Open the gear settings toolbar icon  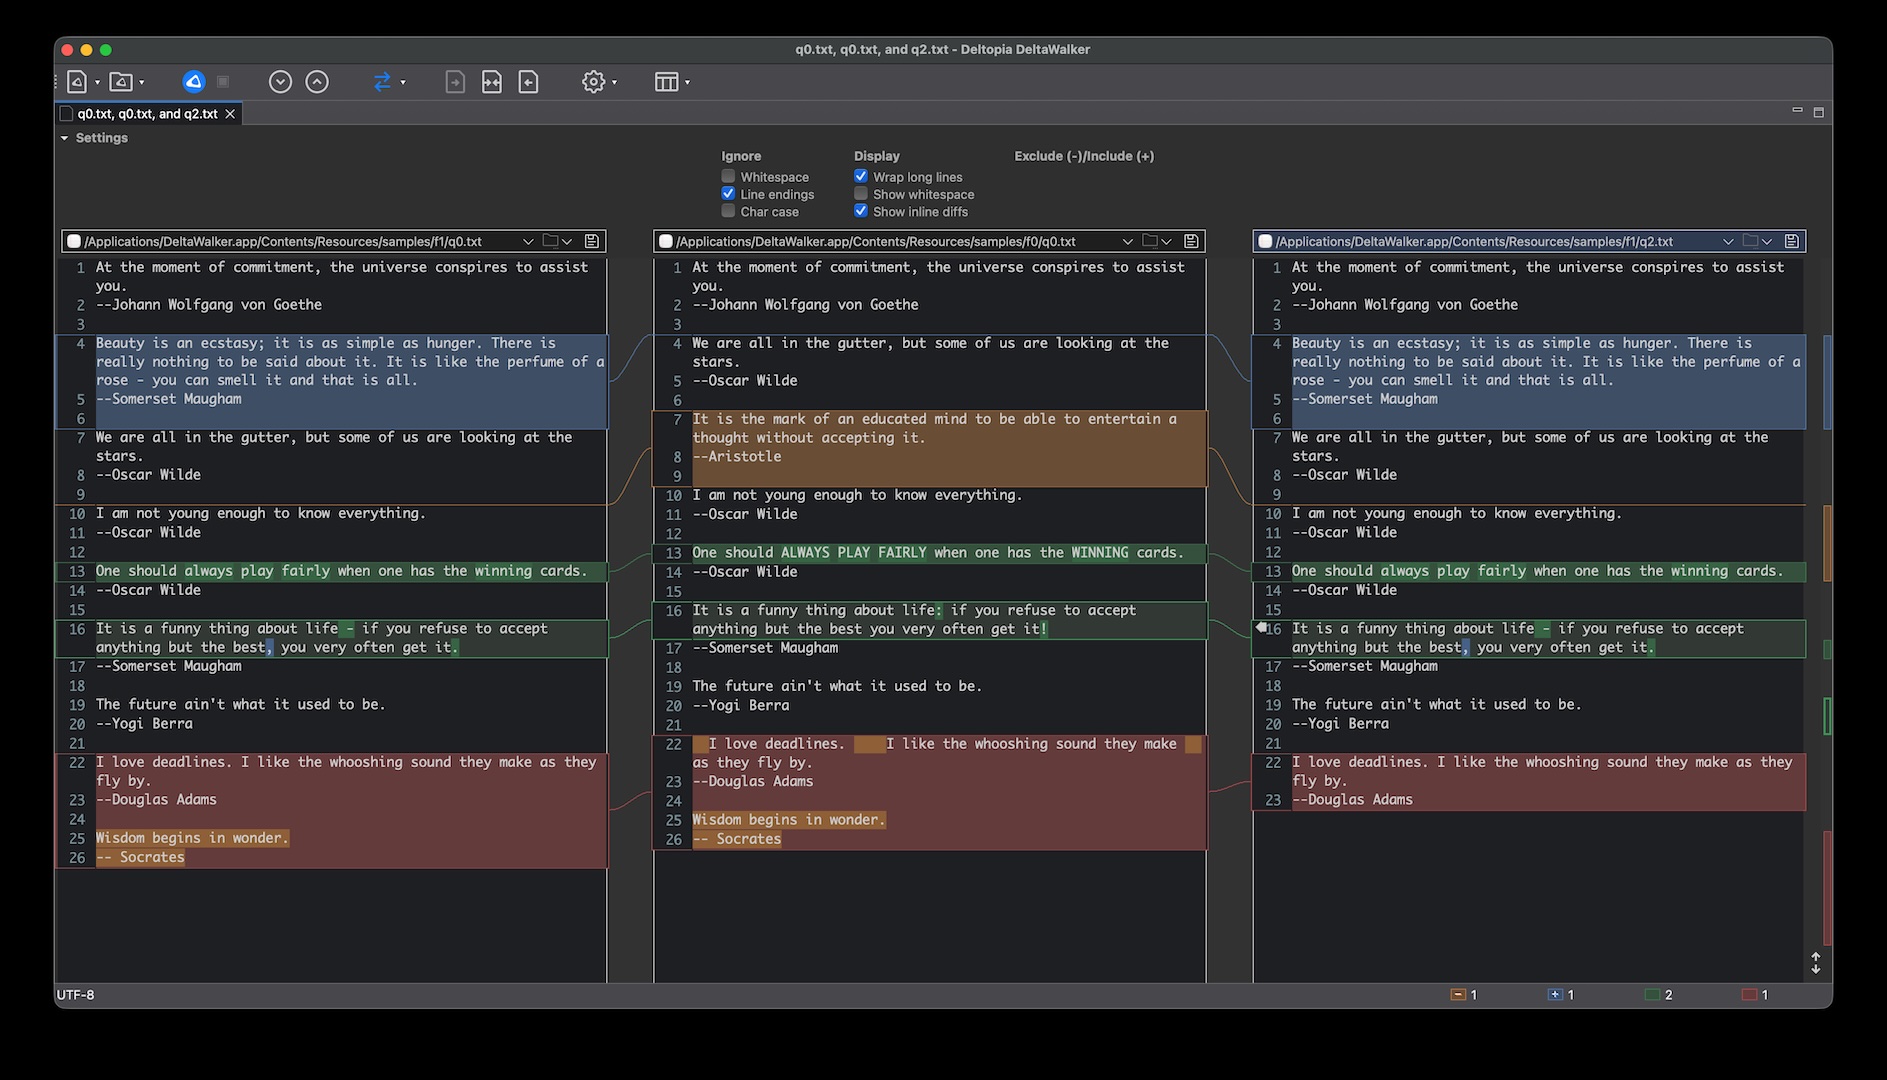pos(594,82)
